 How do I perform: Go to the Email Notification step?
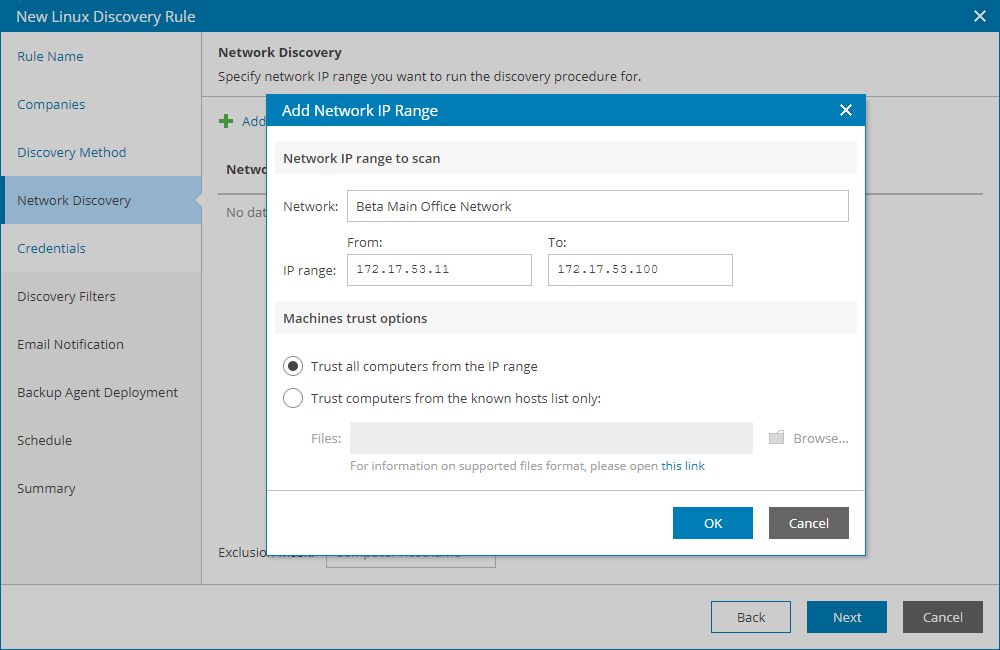click(x=70, y=344)
